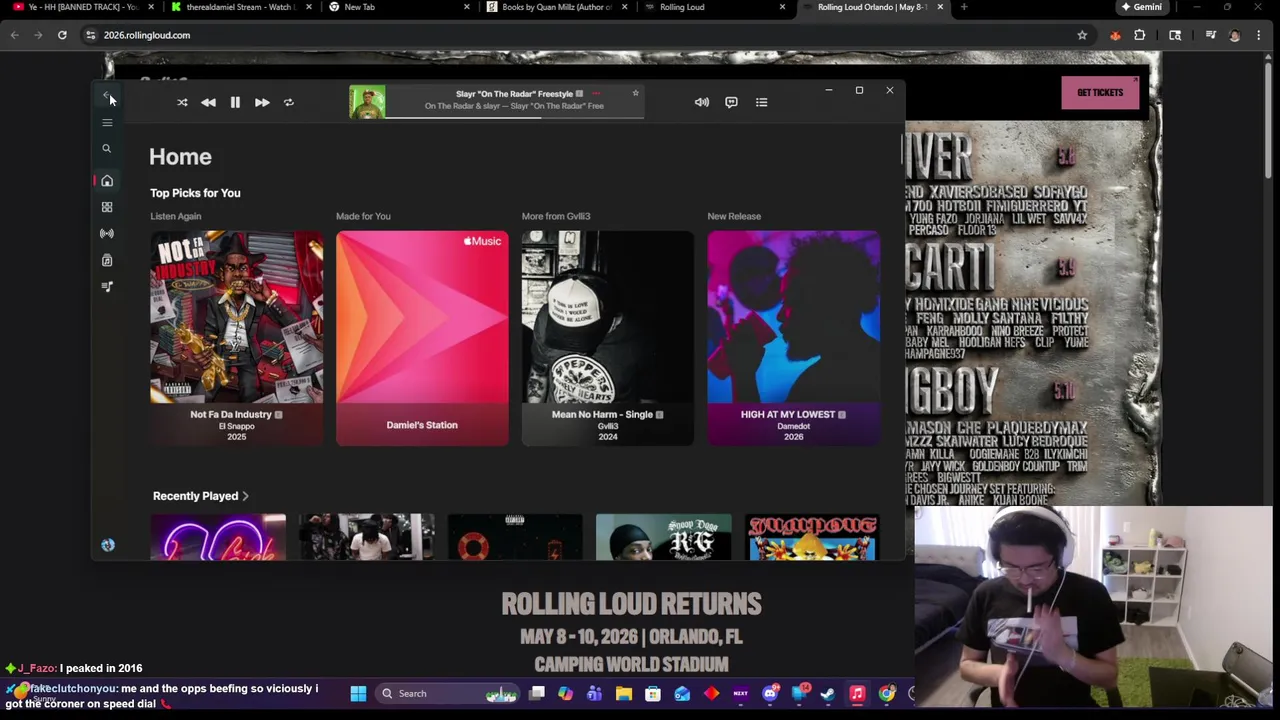Open Microsoft Teams from the taskbar

point(595,693)
